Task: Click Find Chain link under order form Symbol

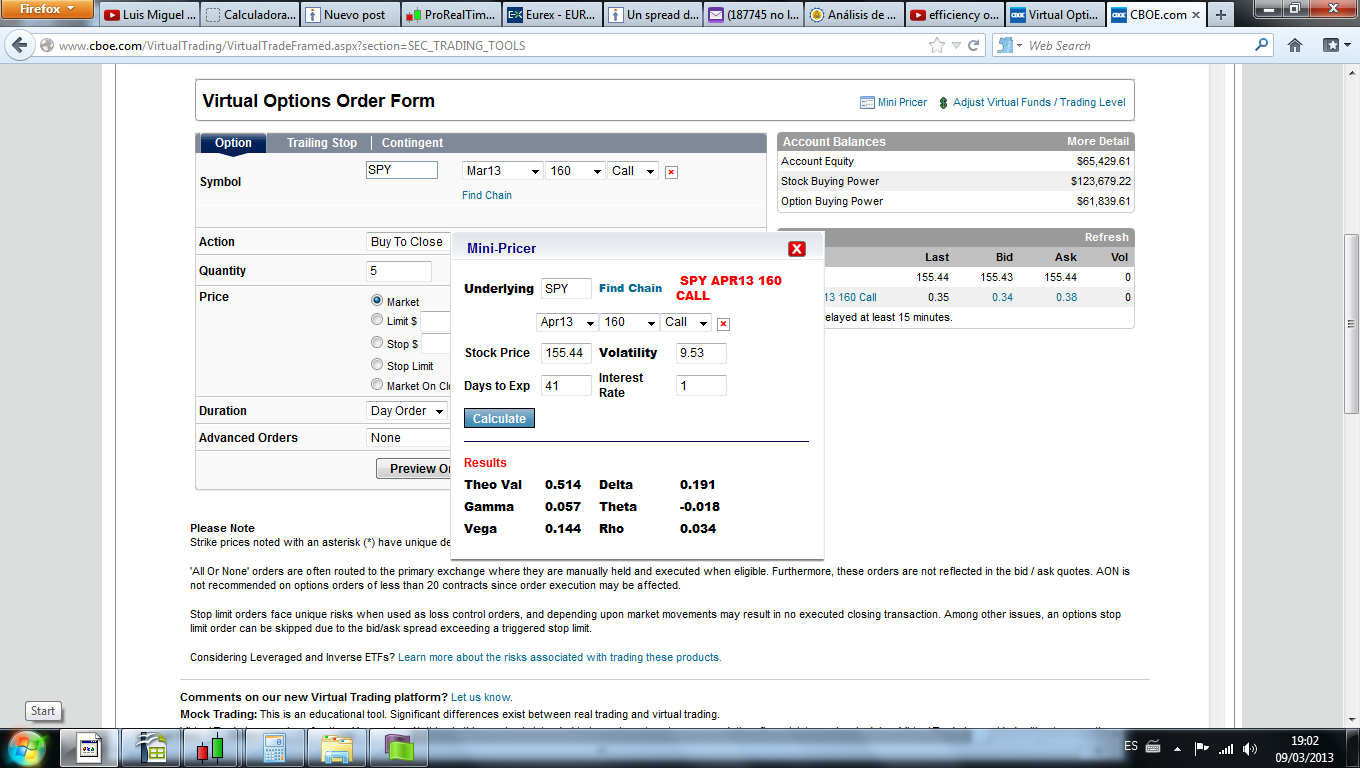Action: click(x=487, y=195)
